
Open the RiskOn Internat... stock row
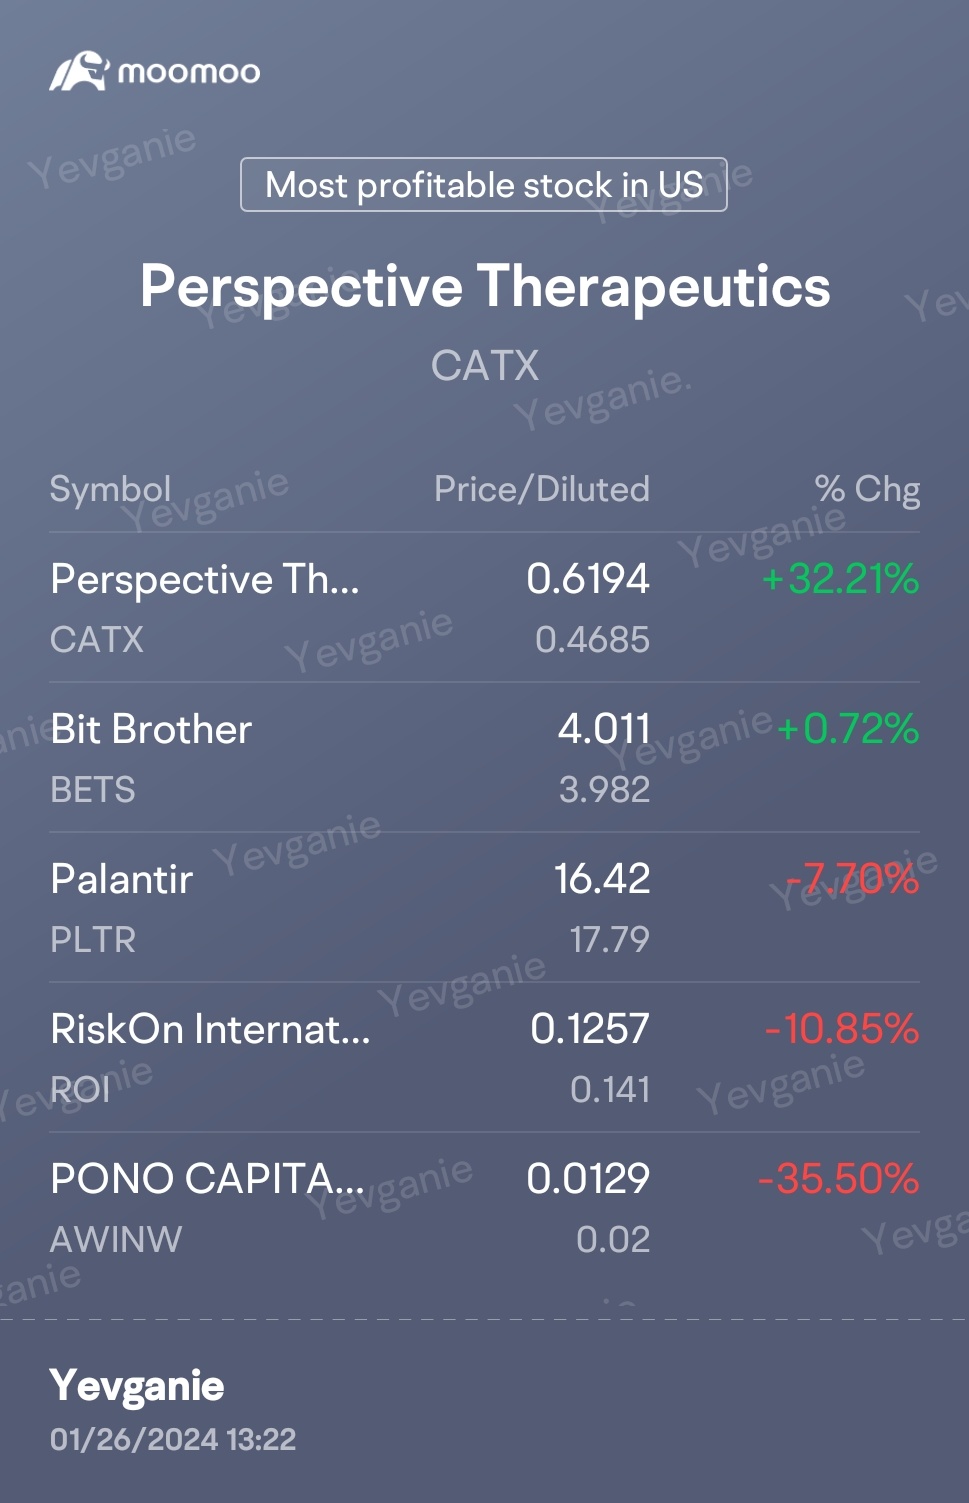click(x=485, y=1058)
